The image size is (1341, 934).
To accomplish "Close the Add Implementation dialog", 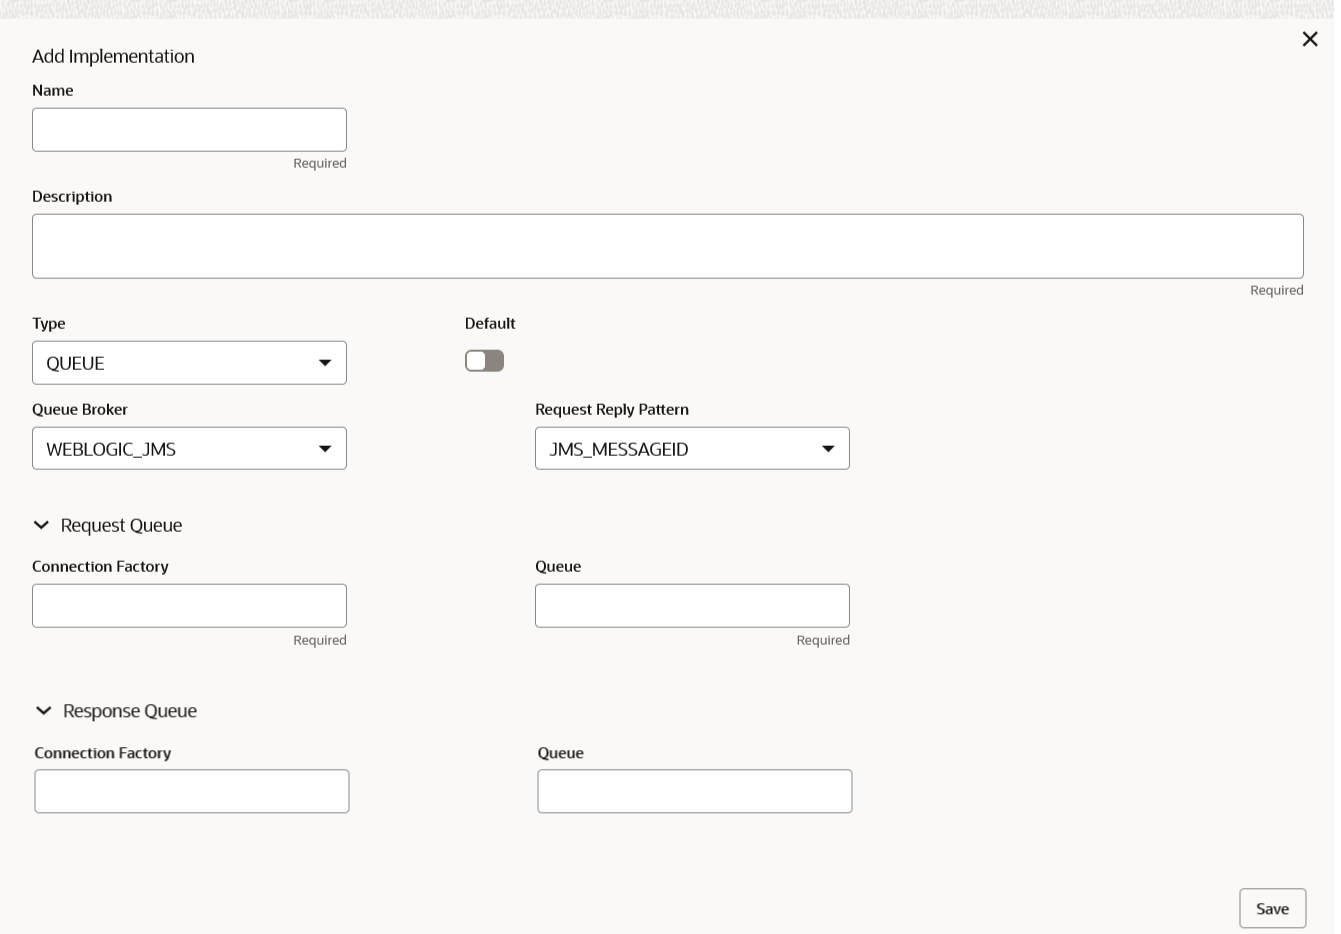I will 1309,39.
